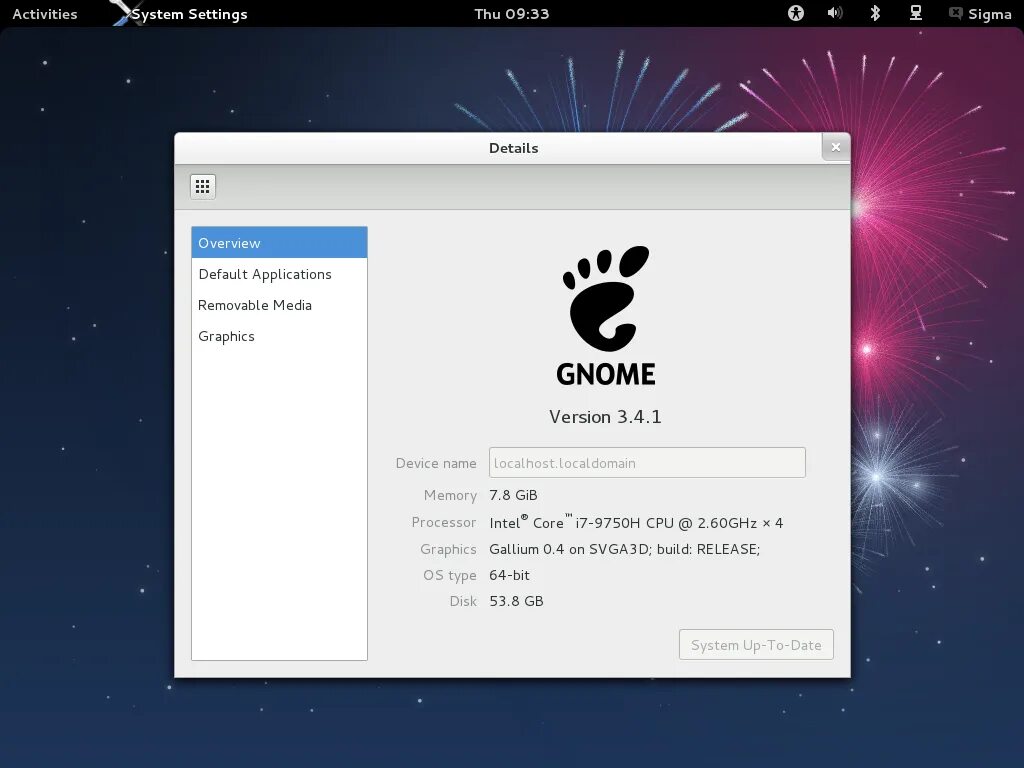Open the network connection icon
Image resolution: width=1024 pixels, height=768 pixels.
coord(916,13)
